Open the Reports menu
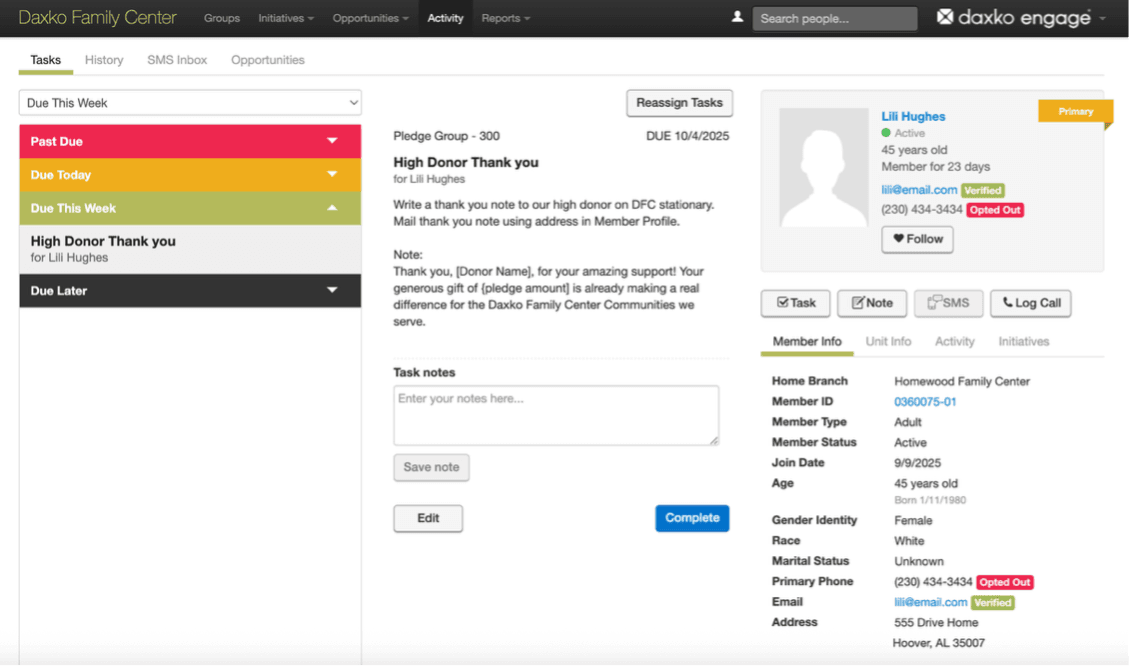Screen dimensions: 1133x669 [505, 17]
